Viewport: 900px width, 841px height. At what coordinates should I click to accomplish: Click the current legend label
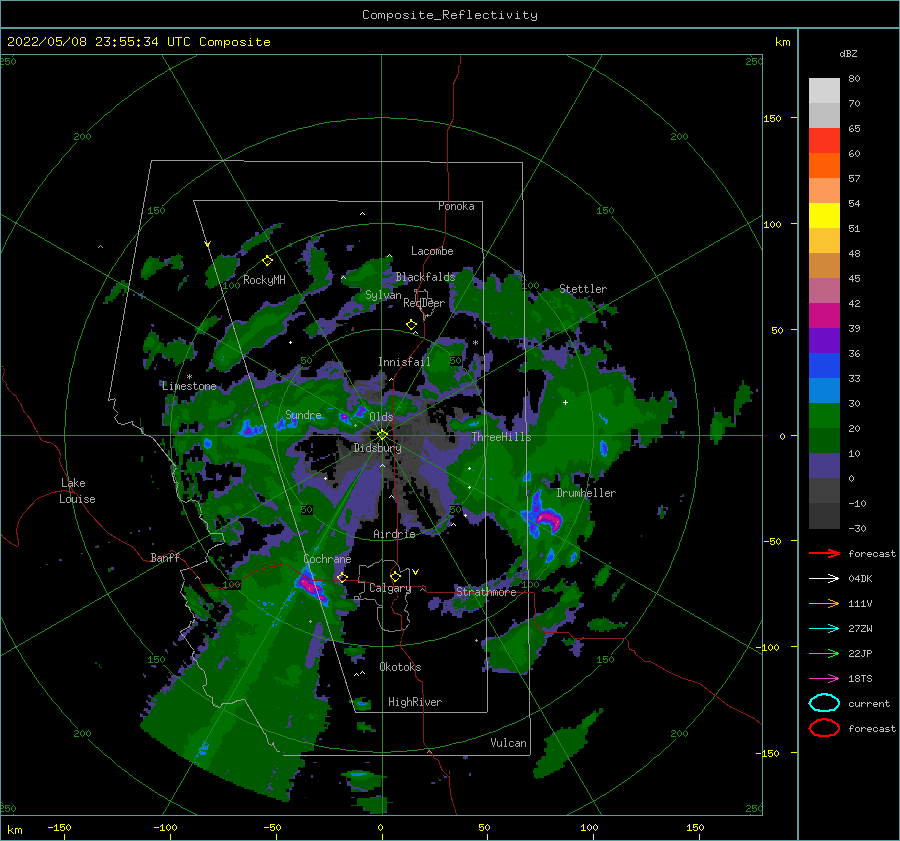pos(869,704)
